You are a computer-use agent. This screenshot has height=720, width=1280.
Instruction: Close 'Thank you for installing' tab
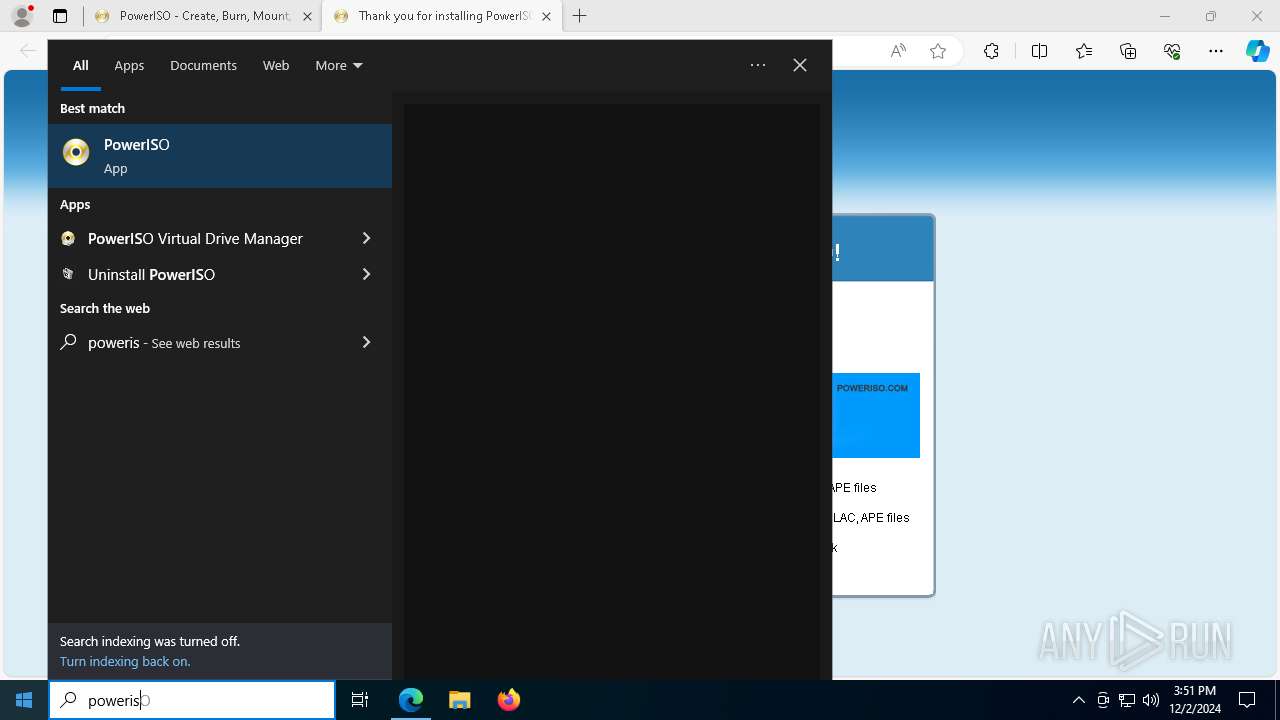[546, 16]
